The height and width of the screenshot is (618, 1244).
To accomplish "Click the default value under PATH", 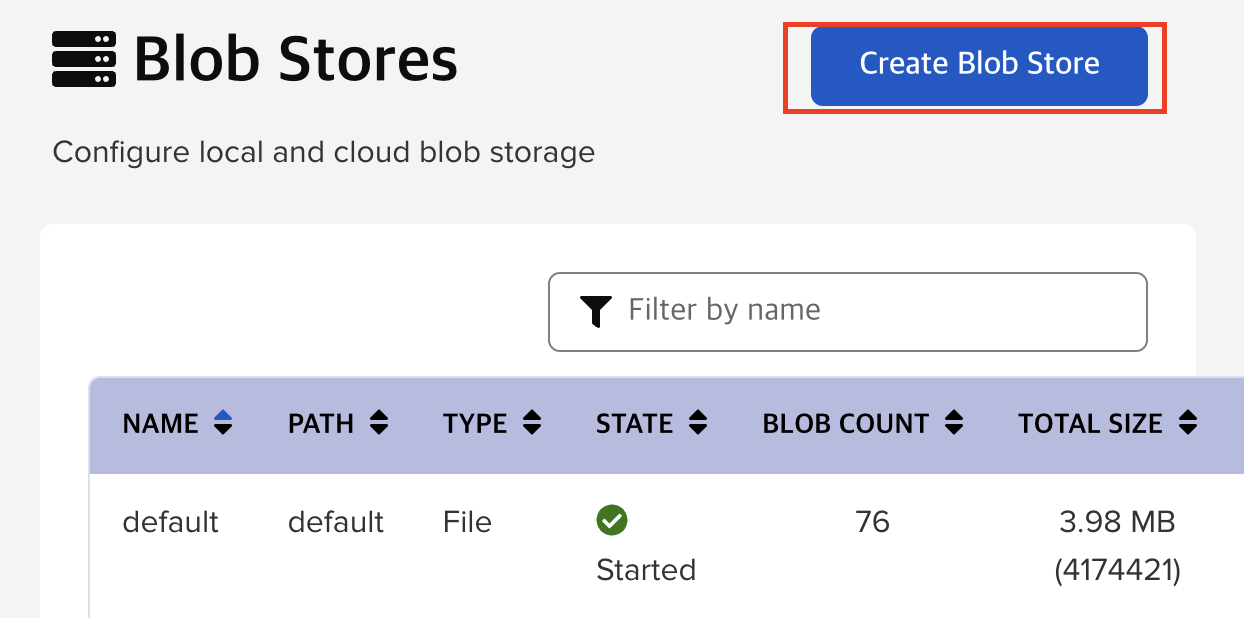I will coord(336,522).
